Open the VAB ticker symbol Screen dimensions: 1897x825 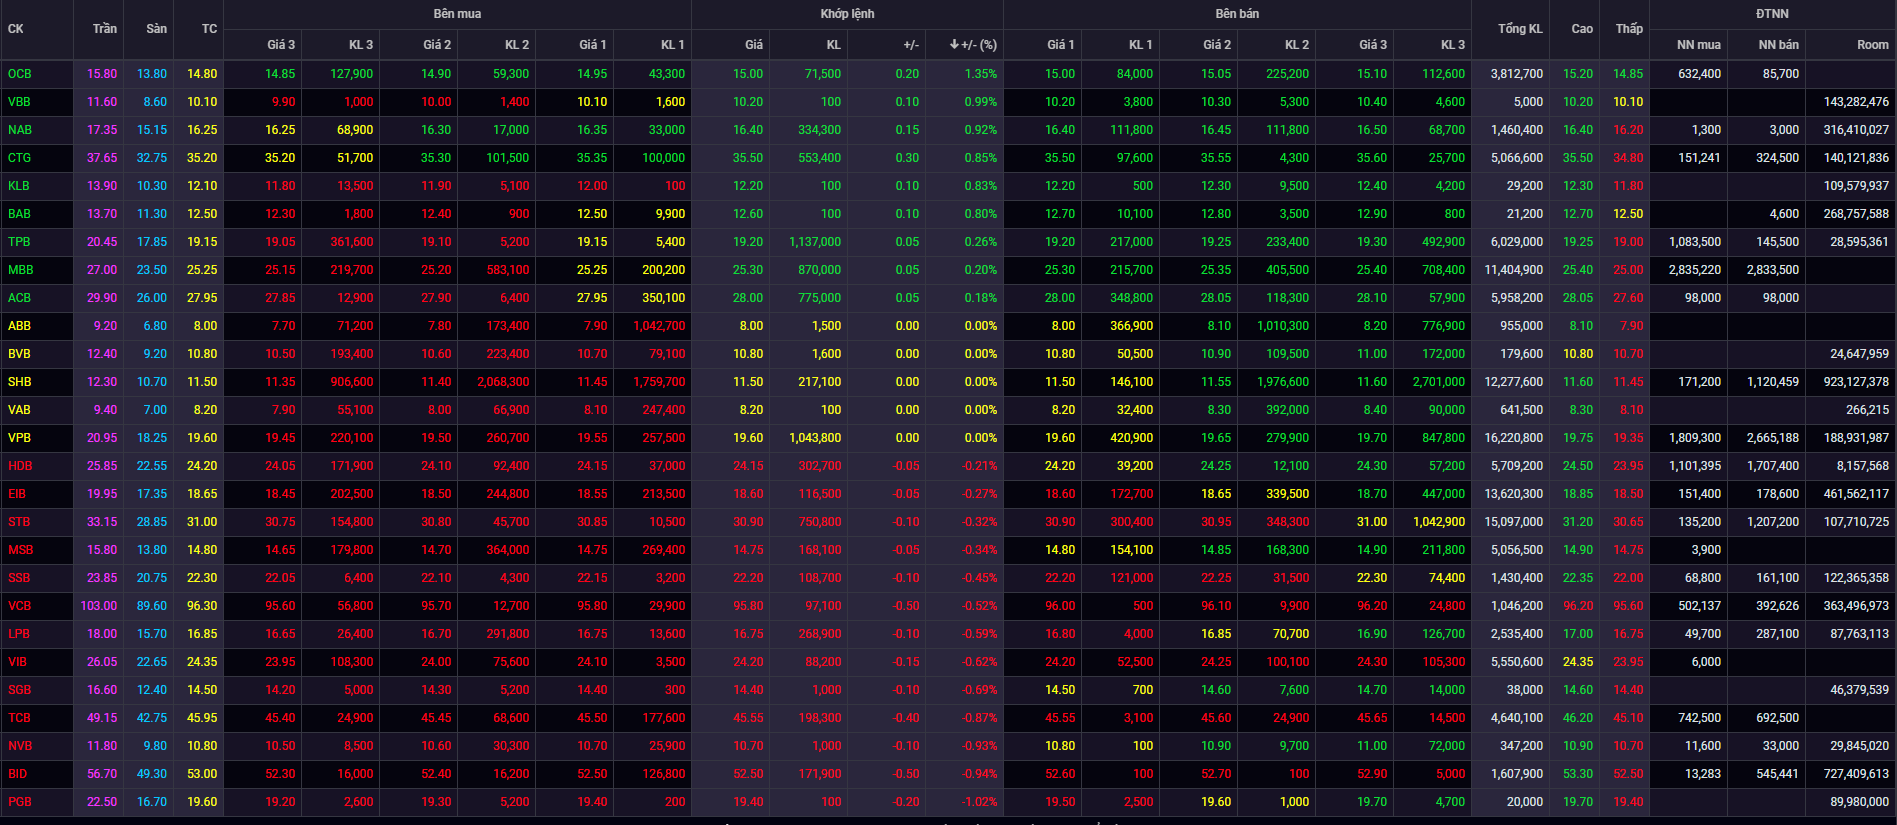tap(19, 410)
